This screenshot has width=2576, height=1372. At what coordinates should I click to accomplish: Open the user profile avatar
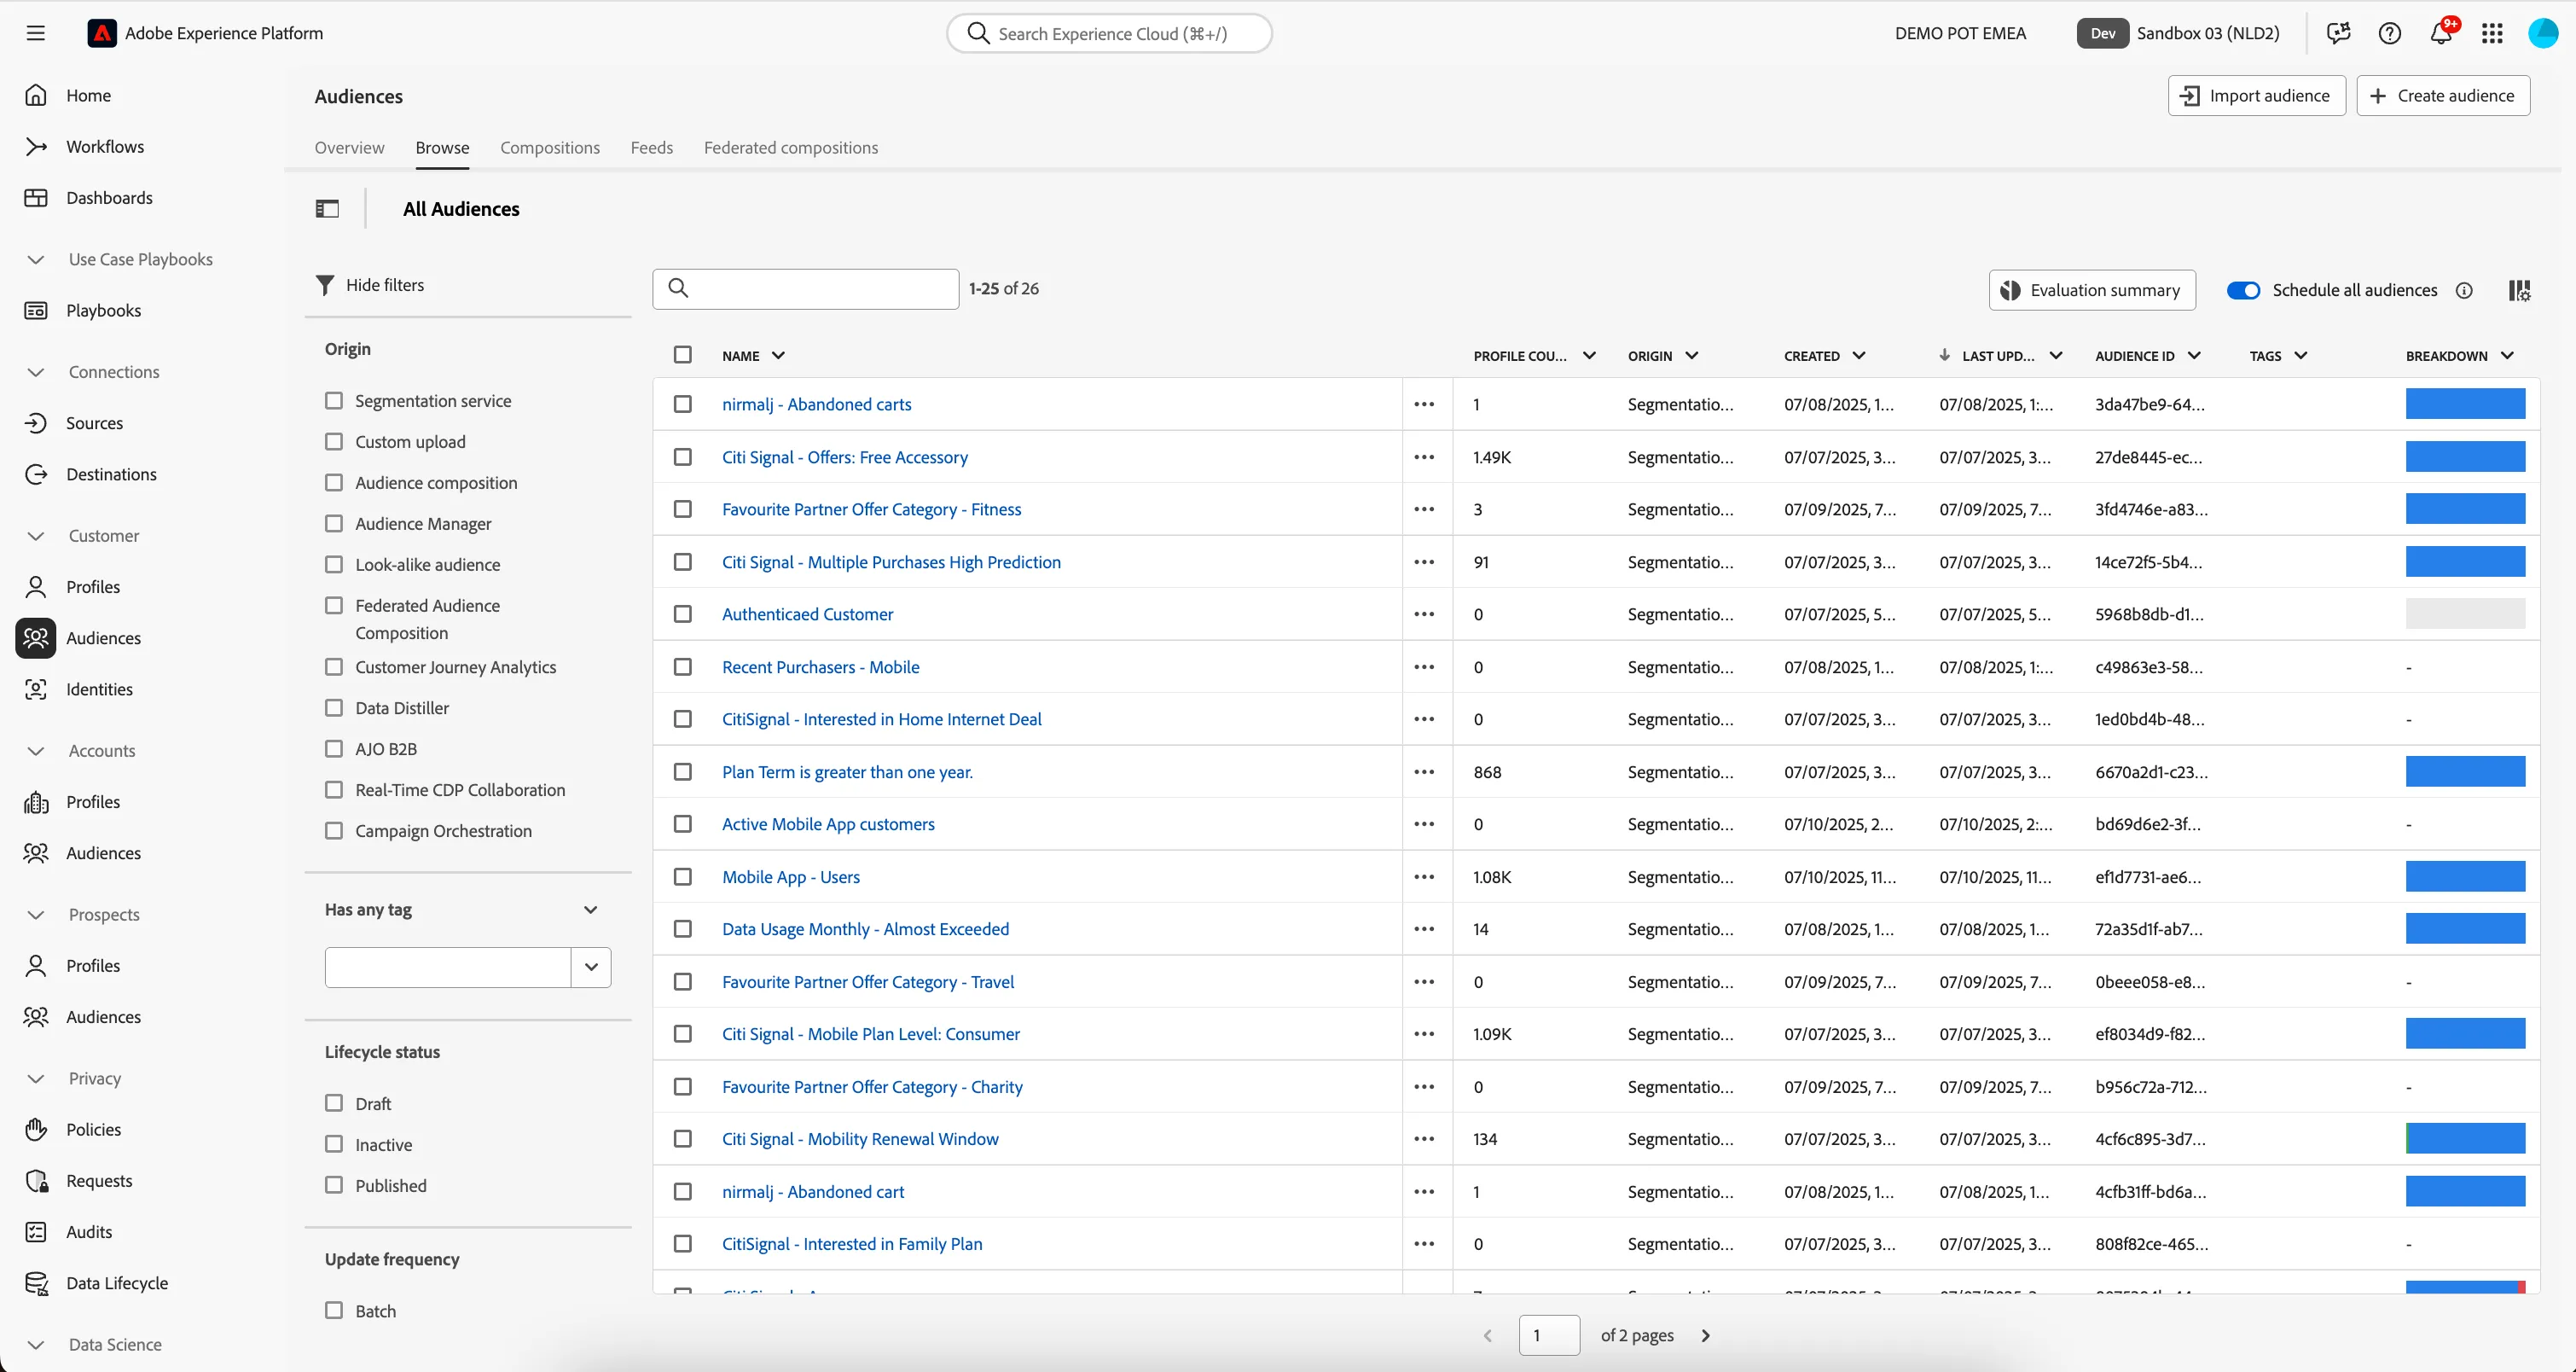2543,33
